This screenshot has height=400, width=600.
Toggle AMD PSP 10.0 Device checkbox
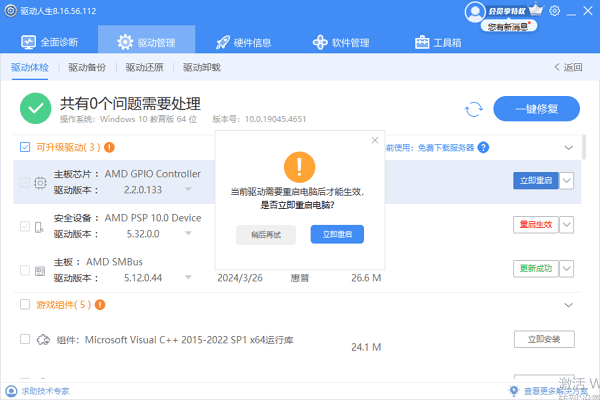coord(25,226)
